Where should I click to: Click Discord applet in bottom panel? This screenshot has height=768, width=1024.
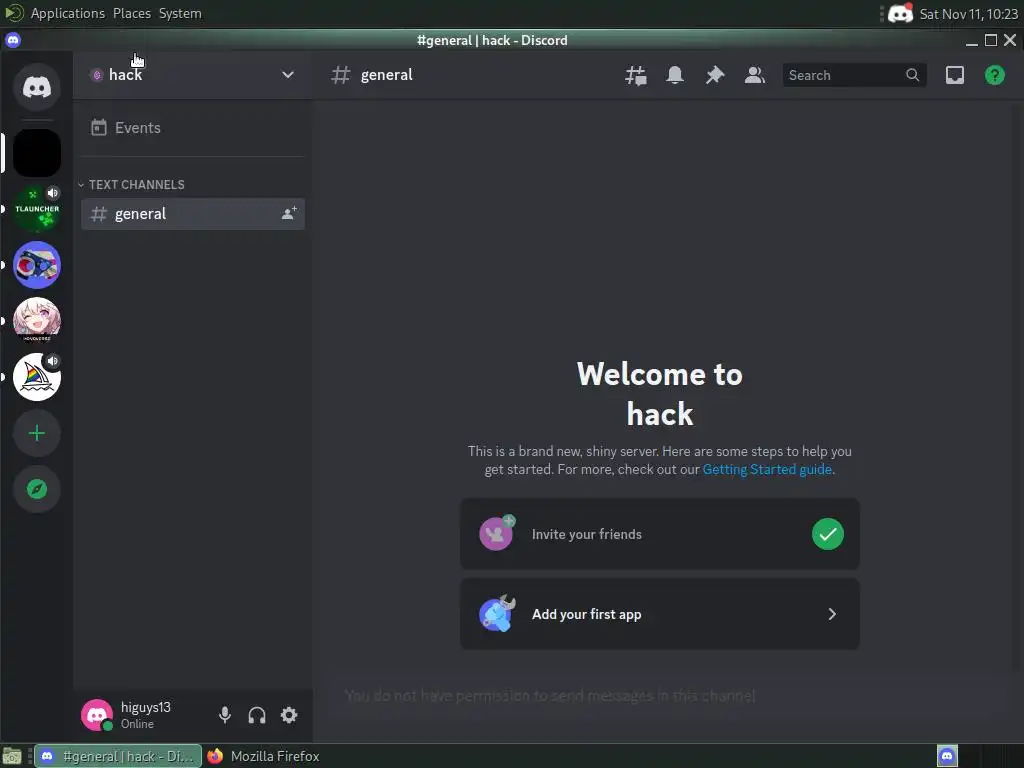tap(947, 756)
